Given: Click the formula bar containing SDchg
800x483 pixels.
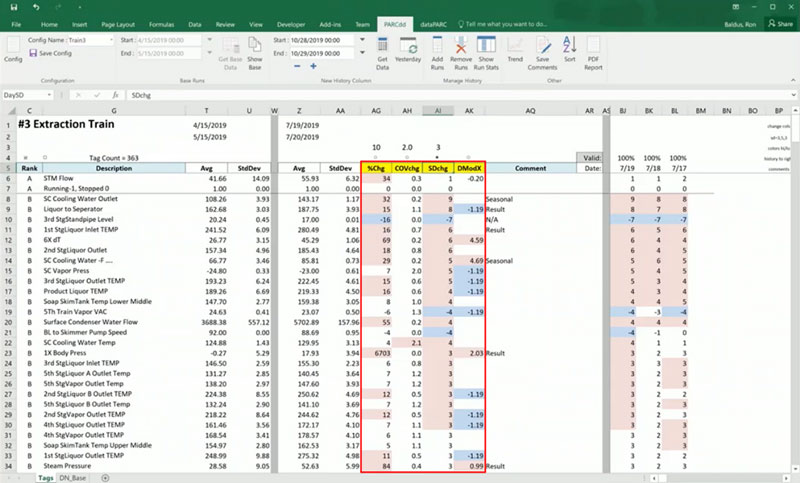Looking at the screenshot, I should (457, 95).
